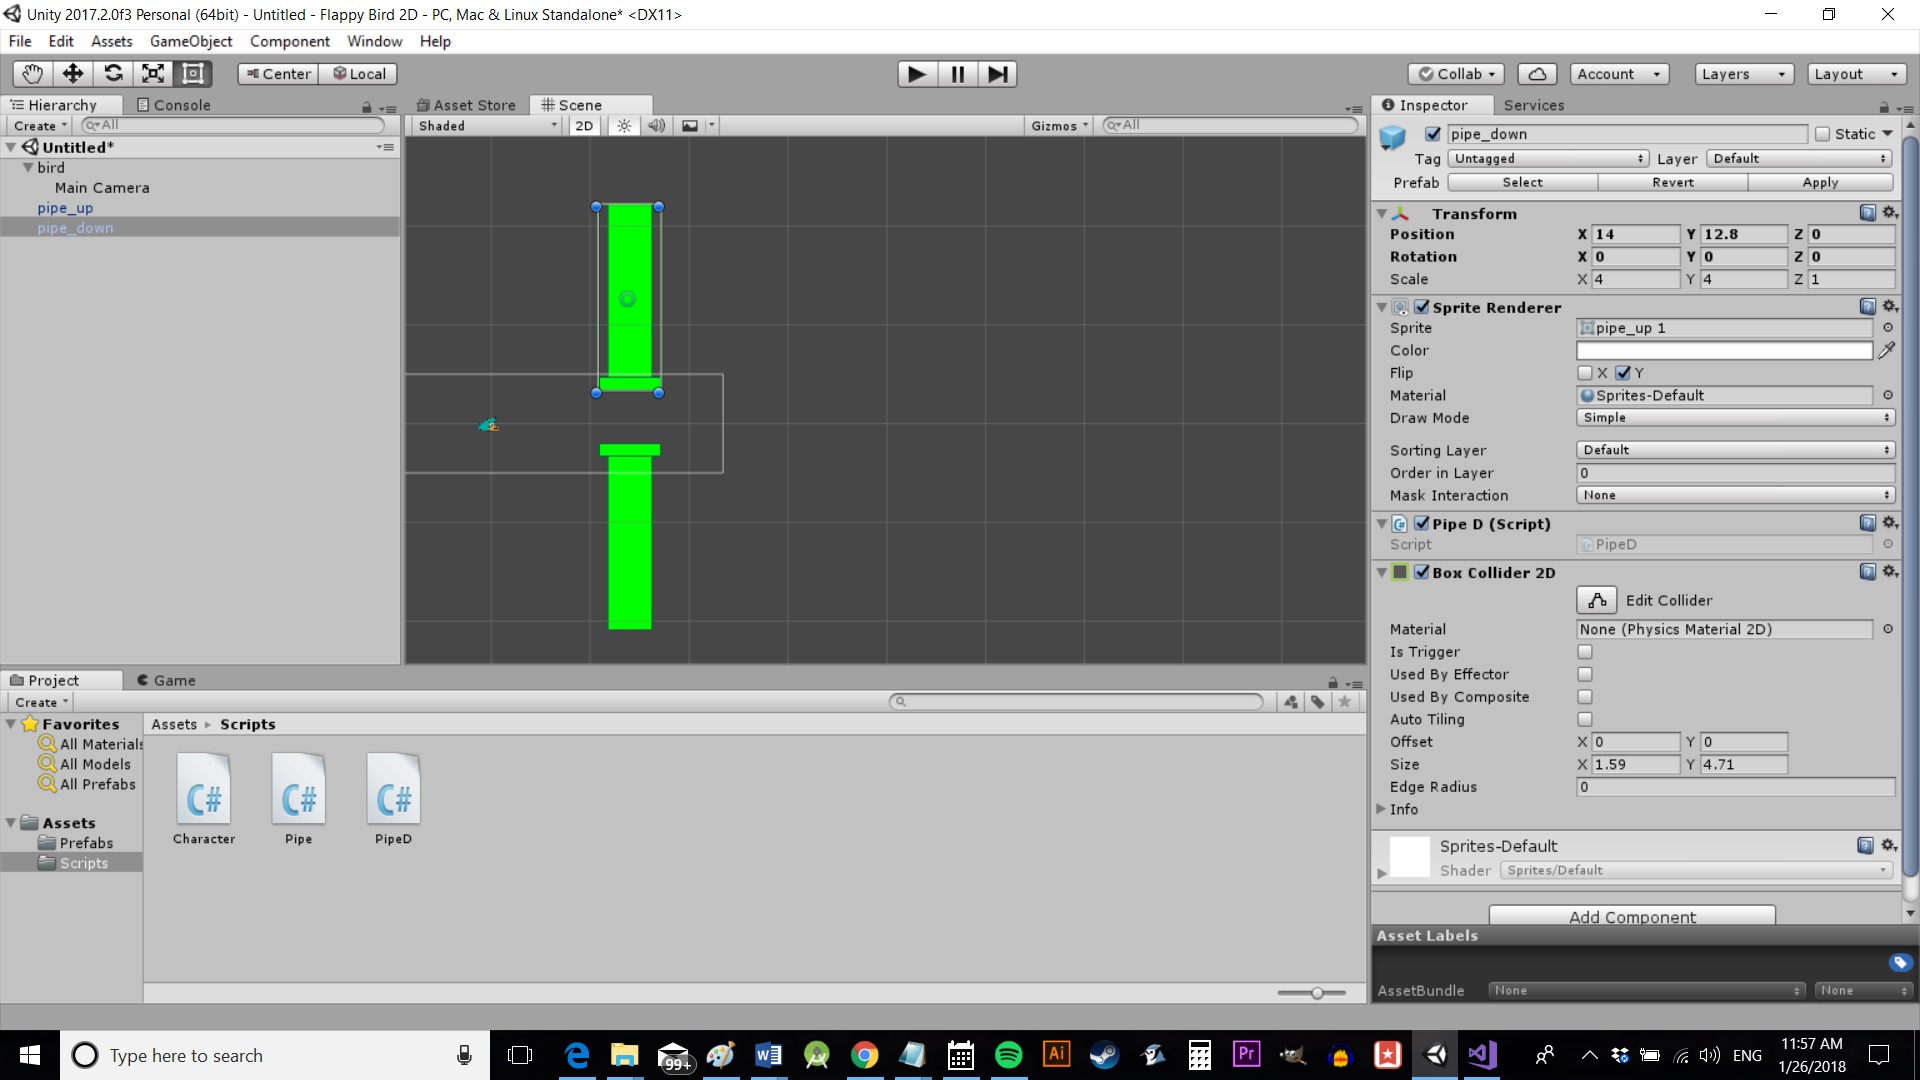1920x1080 pixels.
Task: Select the Rotate tool
Action: point(113,74)
